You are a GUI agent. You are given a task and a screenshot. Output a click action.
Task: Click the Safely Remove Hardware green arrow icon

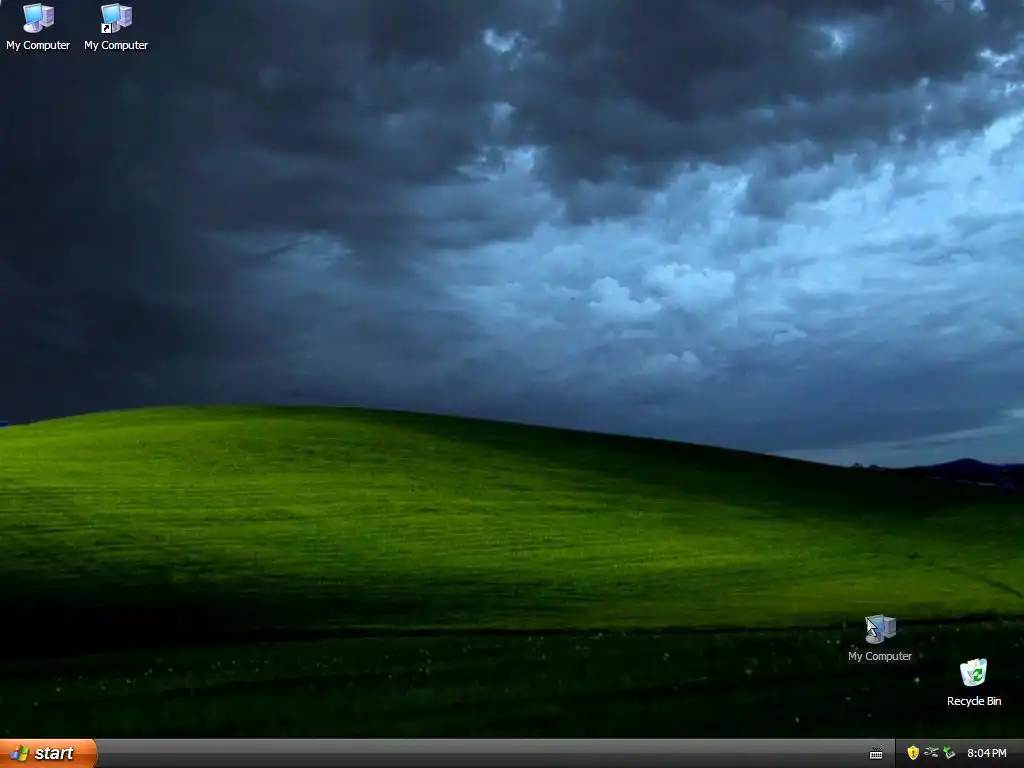(948, 753)
